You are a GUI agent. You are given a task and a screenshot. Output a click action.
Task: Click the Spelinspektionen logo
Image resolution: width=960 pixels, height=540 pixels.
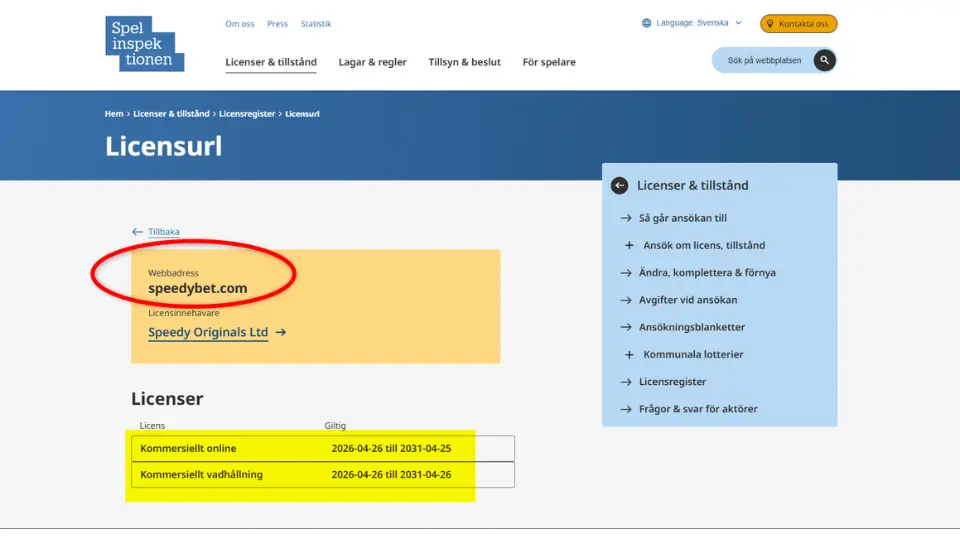click(x=144, y=43)
